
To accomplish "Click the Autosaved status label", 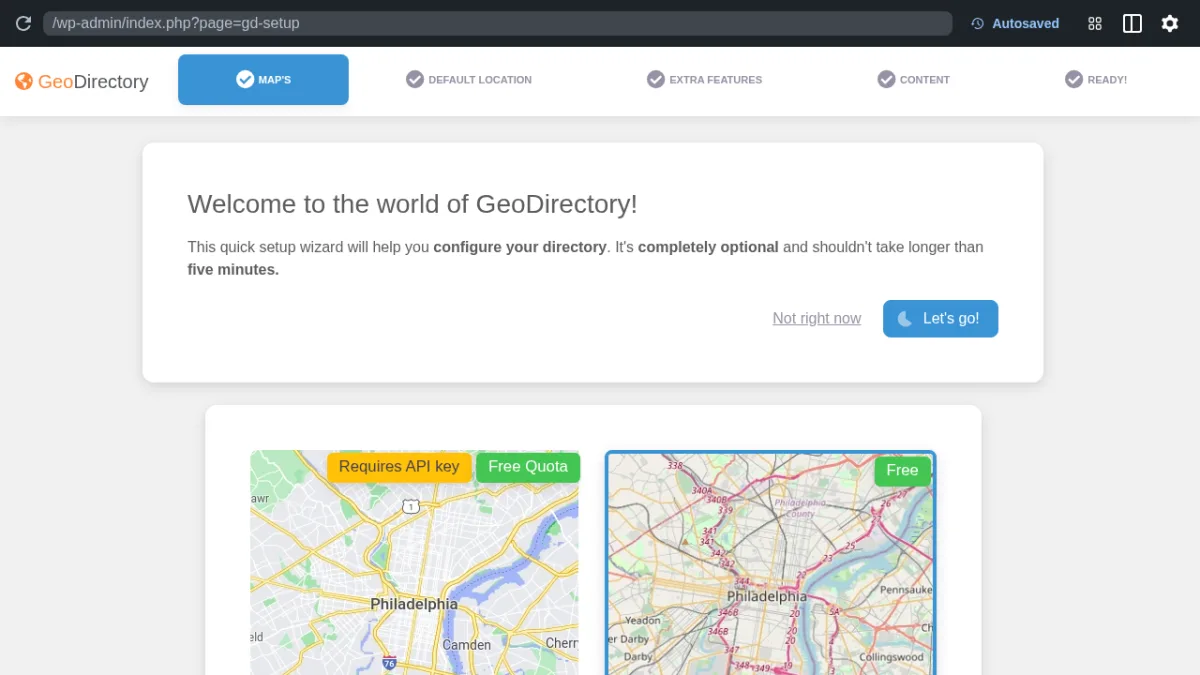I will 1025,23.
